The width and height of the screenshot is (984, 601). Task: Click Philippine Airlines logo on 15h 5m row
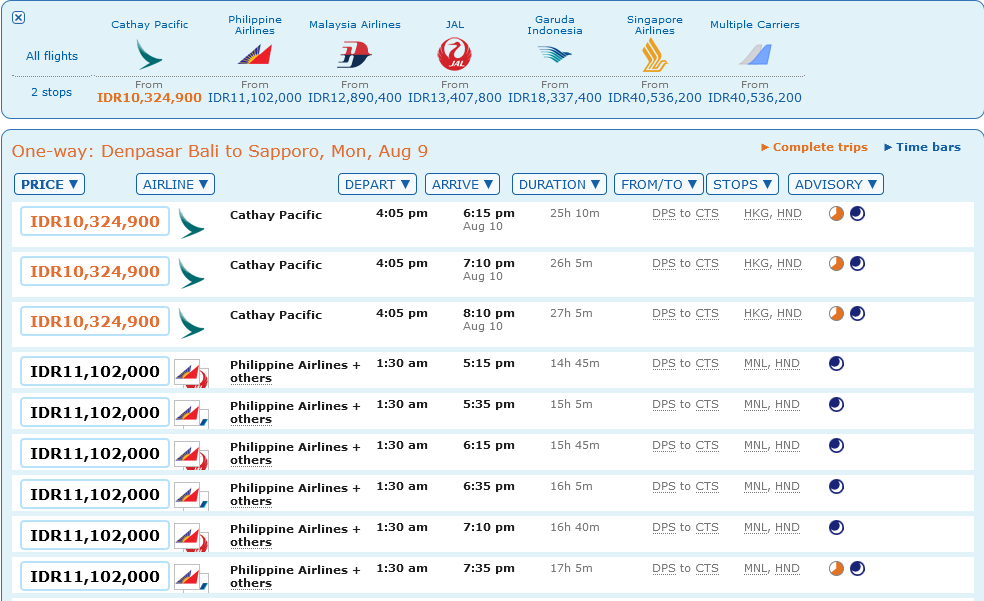191,414
